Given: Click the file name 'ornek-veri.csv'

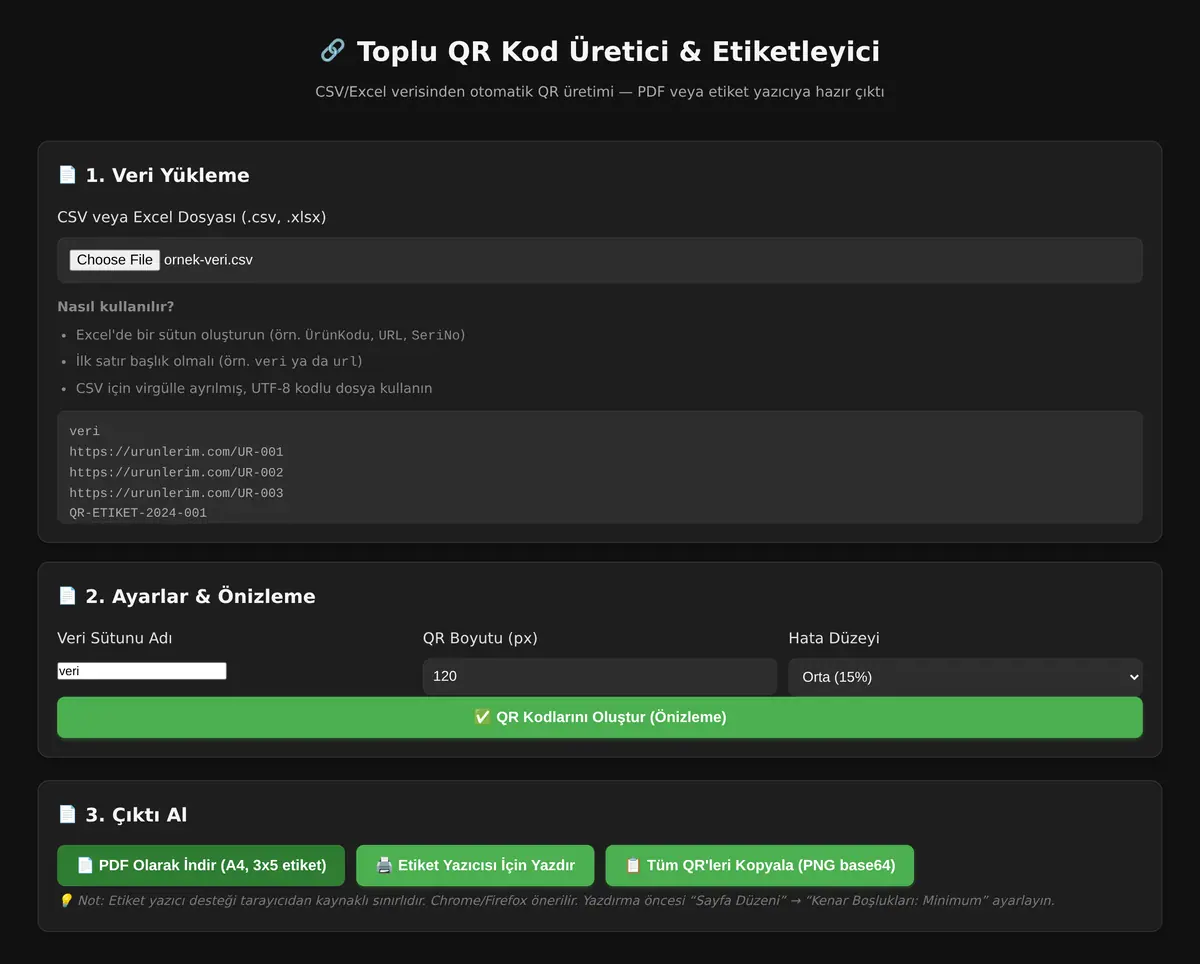Looking at the screenshot, I should point(208,260).
